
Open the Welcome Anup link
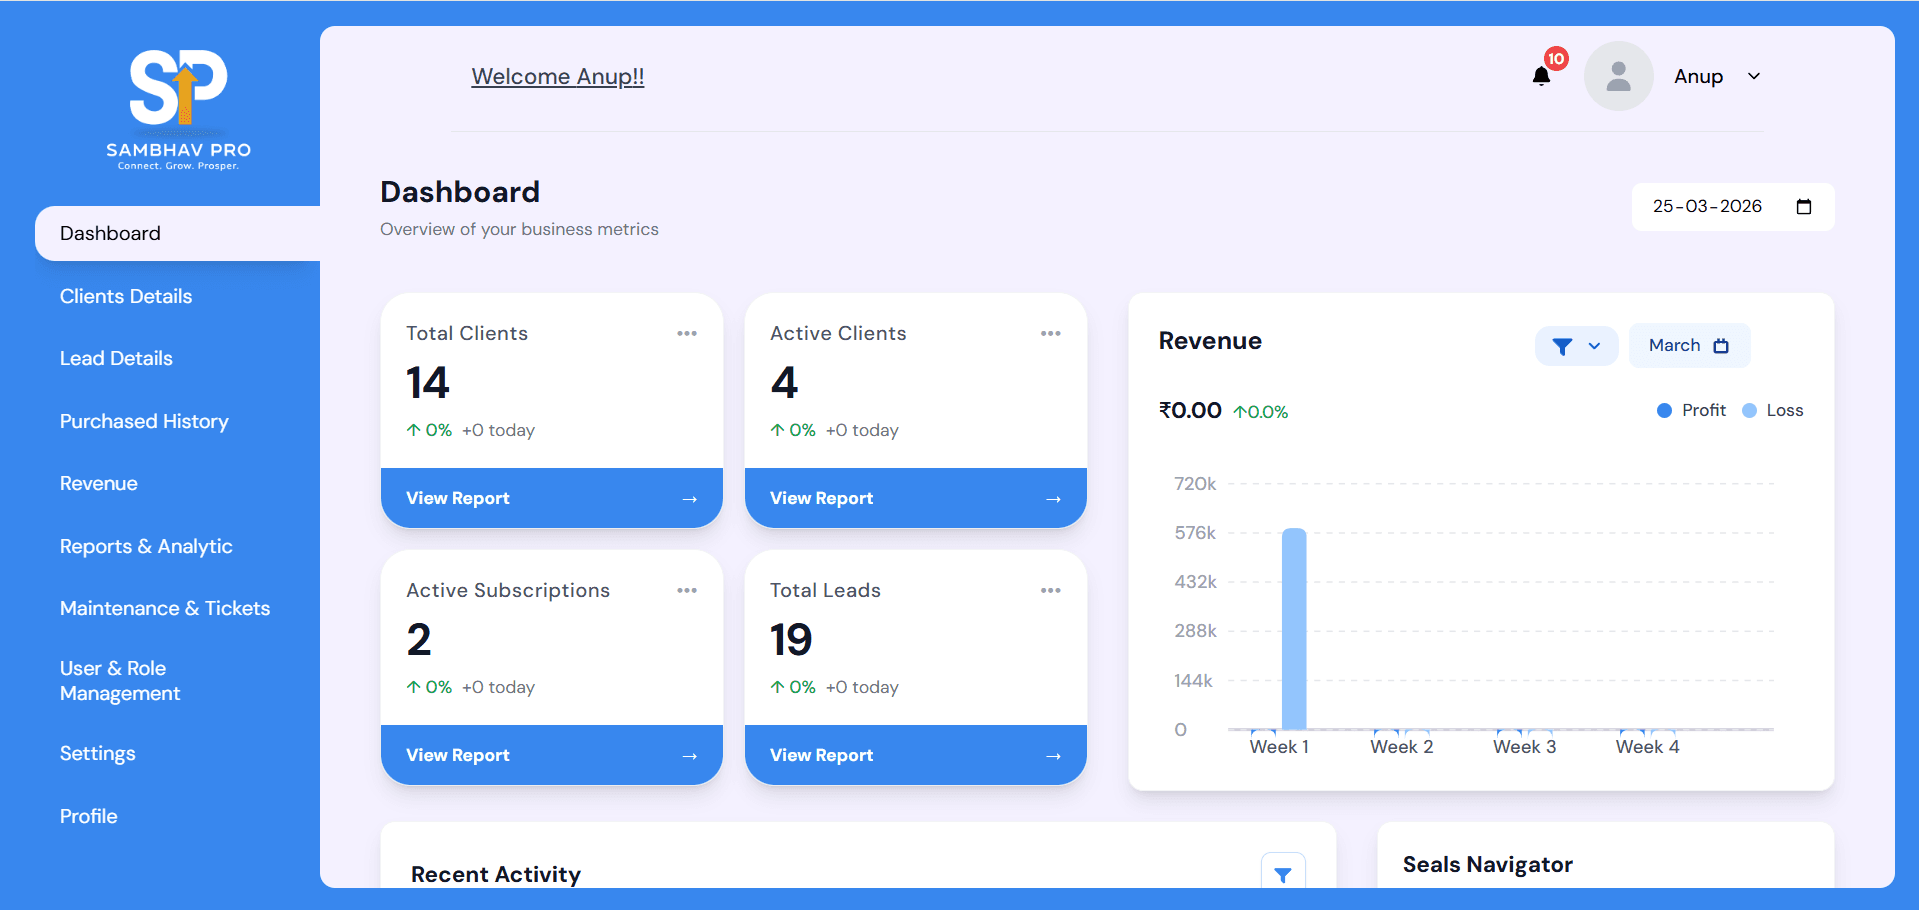[557, 76]
